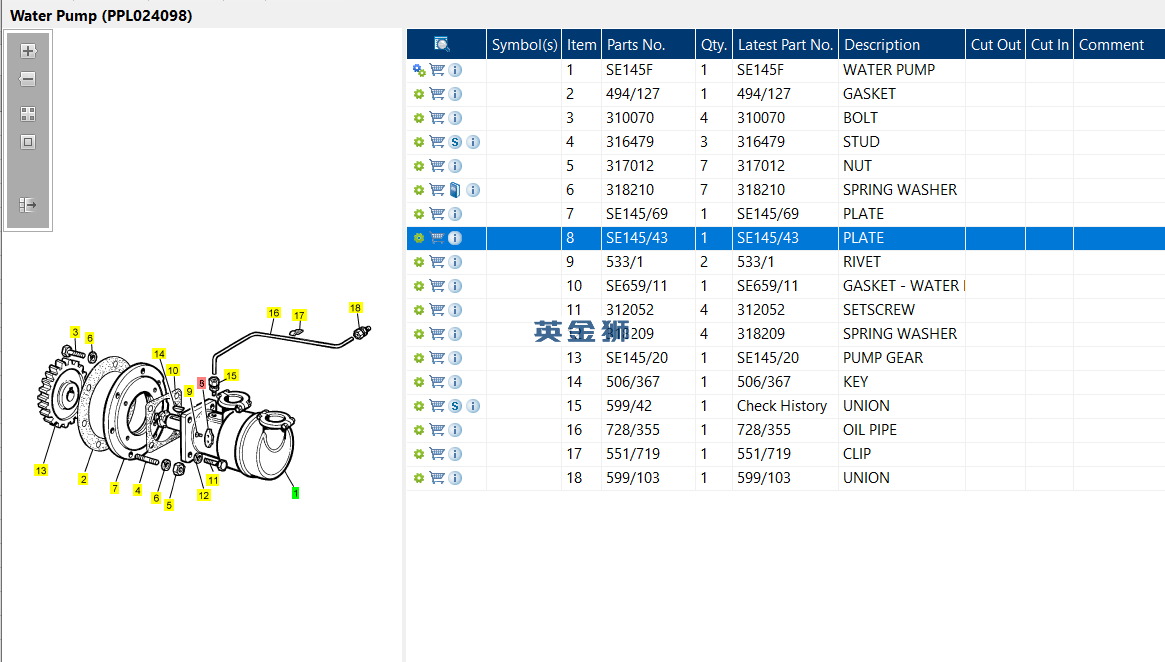This screenshot has height=662, width=1165.
Task: Click the Cut In column header
Action: 1049,45
